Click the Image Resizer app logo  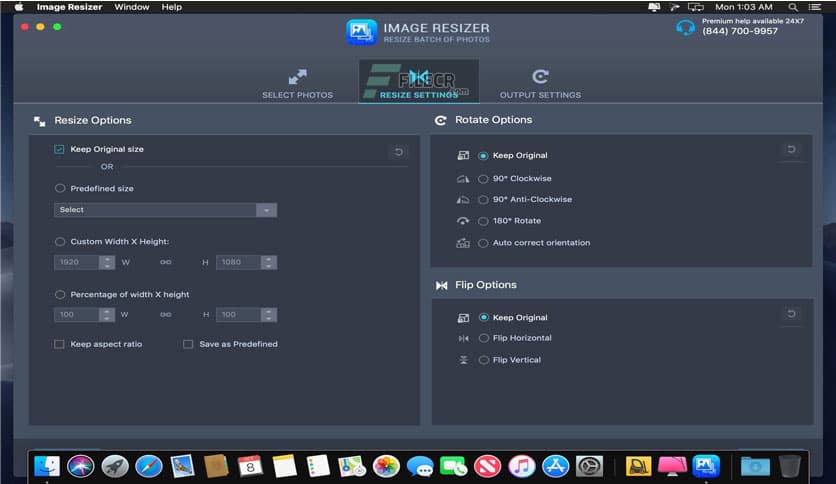[x=361, y=32]
